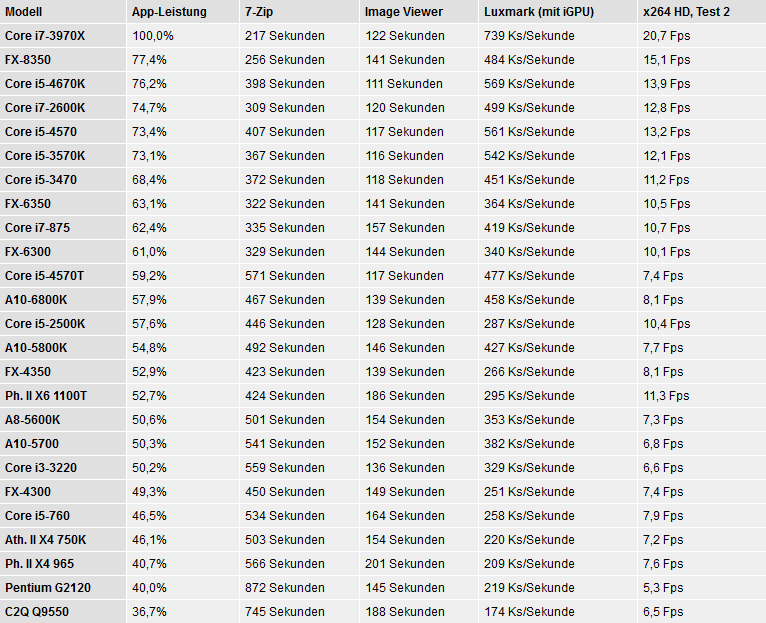Viewport: 766px width, 623px height.
Task: Click the Core i5-4670K model name
Action: (45, 84)
